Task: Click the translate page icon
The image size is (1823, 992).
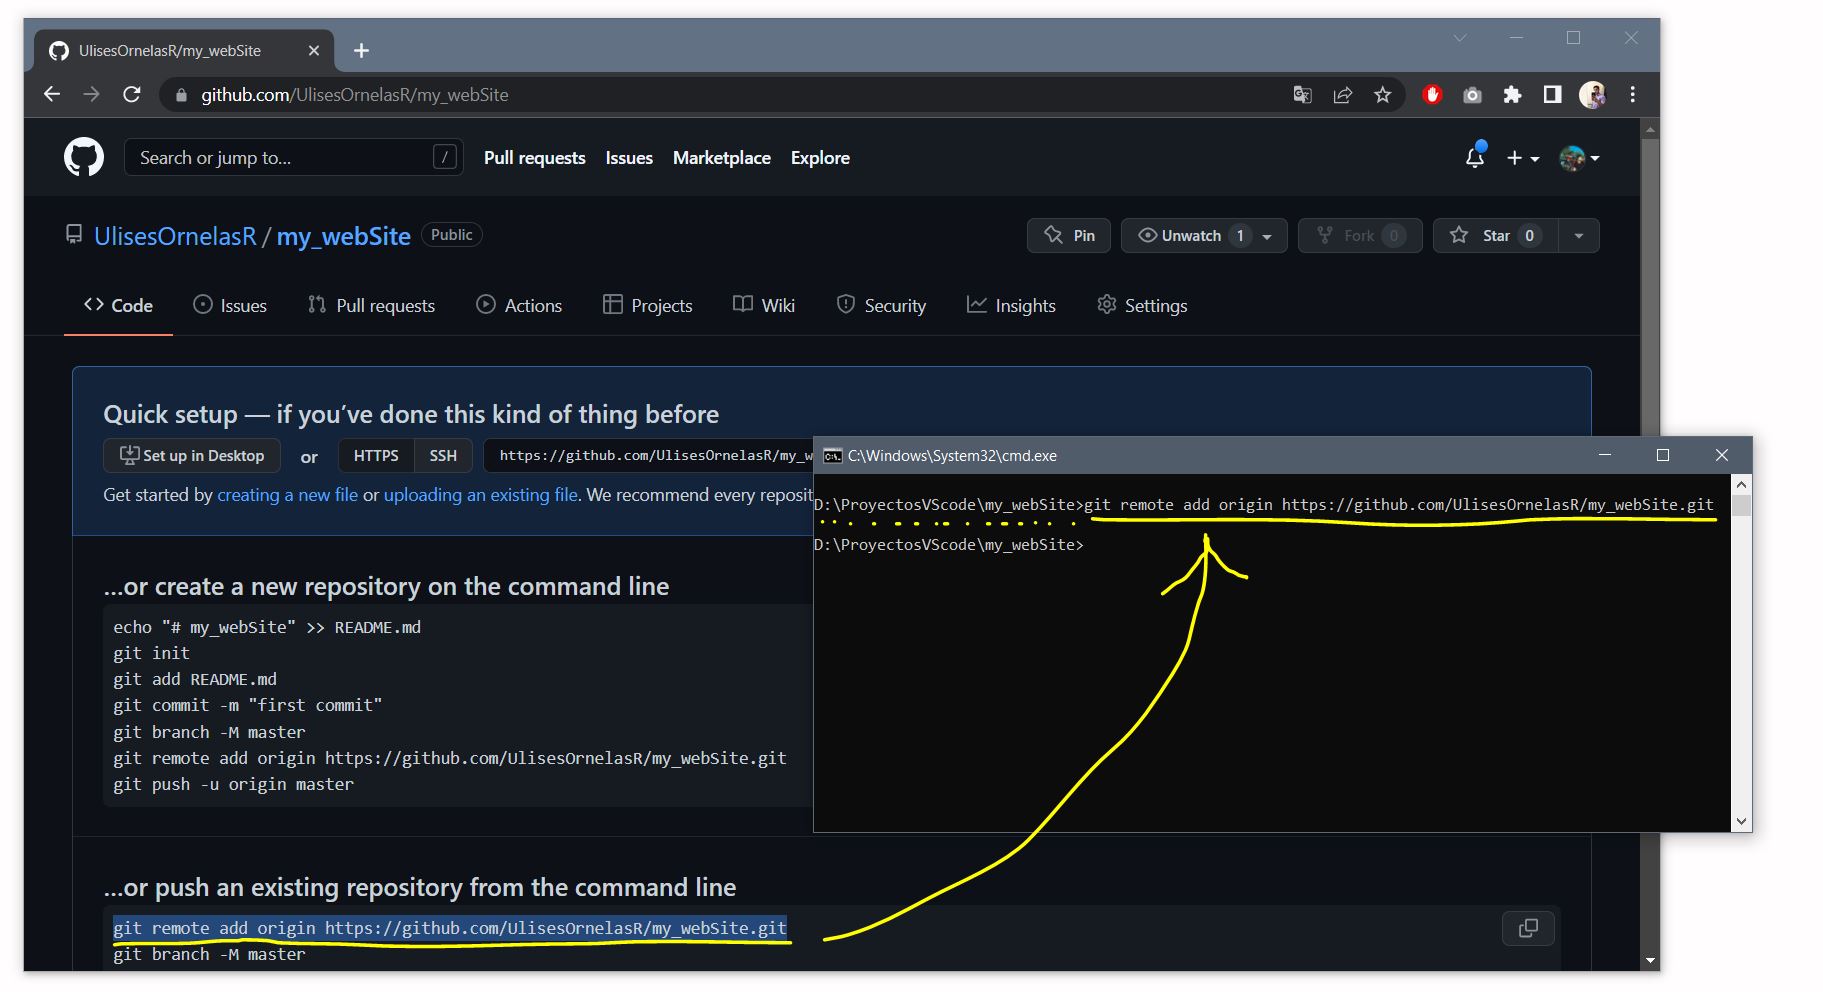Action: click(x=1302, y=94)
